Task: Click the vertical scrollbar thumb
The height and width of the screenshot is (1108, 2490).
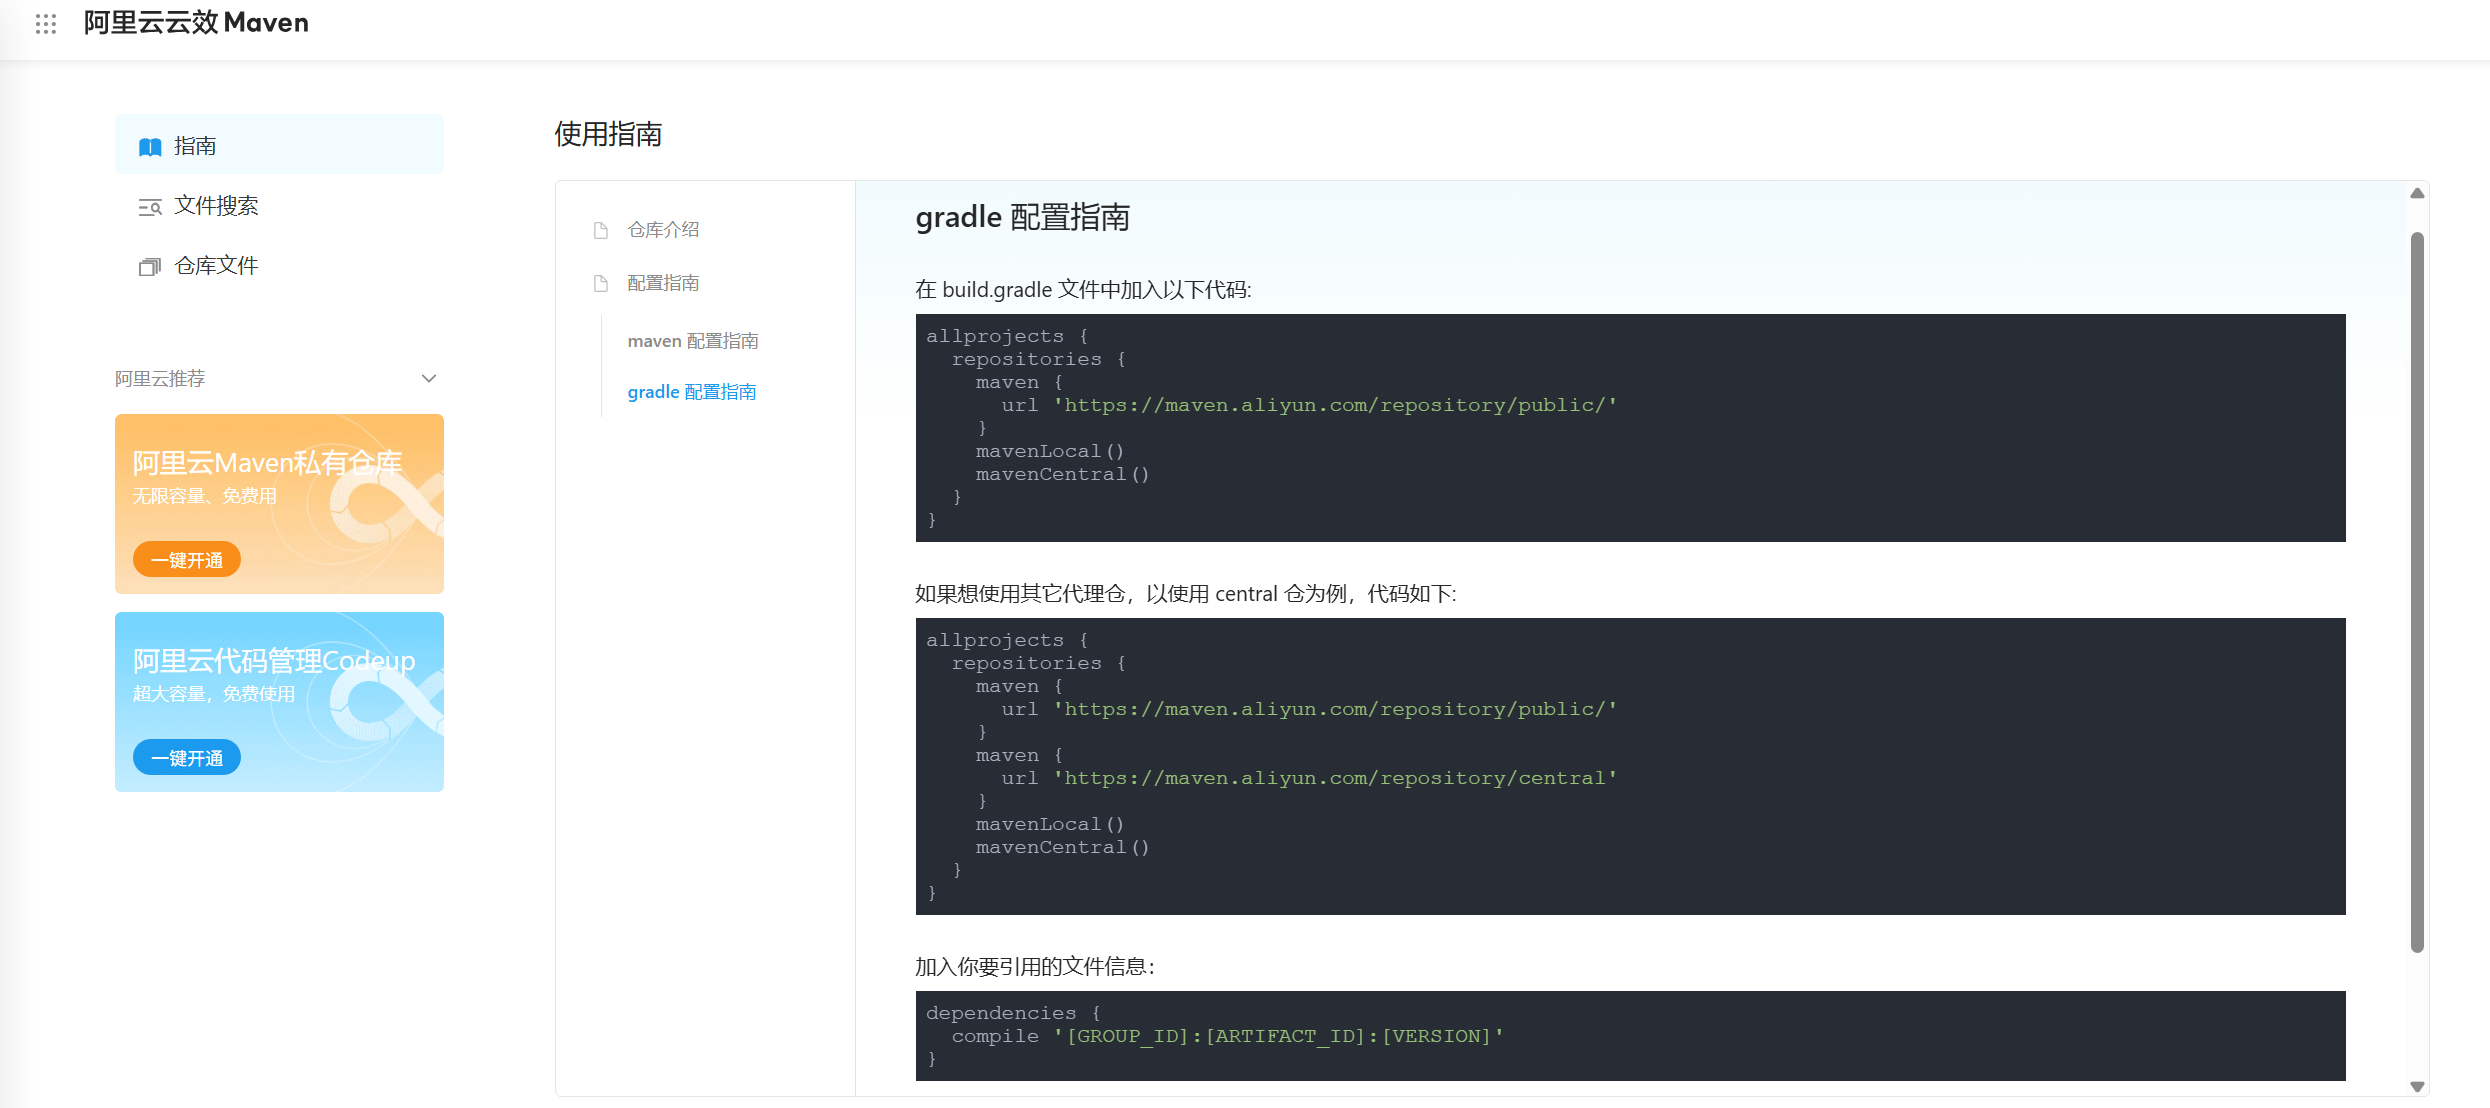Action: coord(2417,592)
